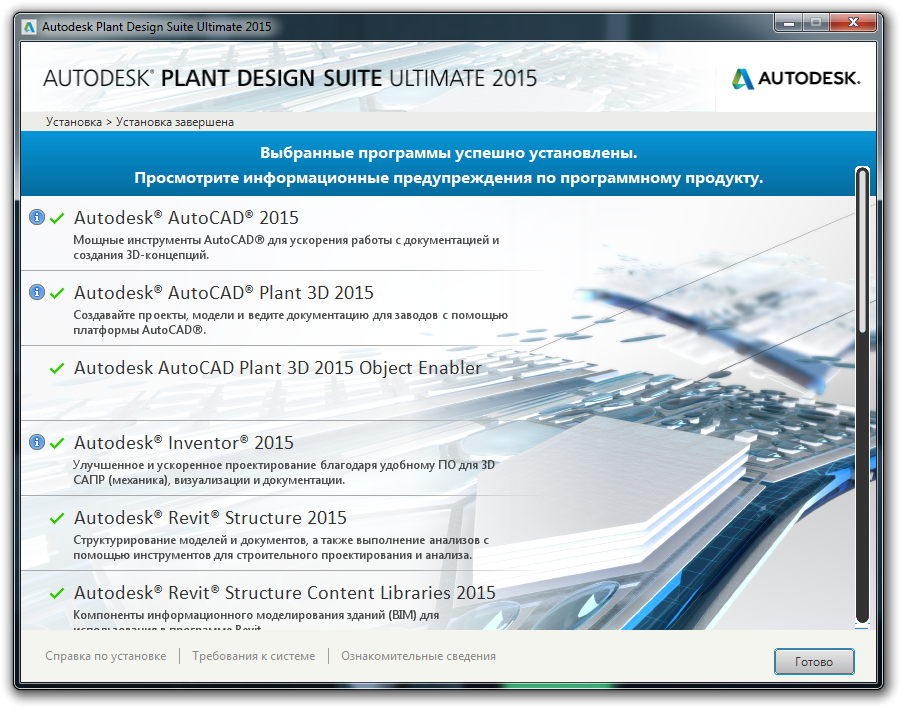Screen dimensions: 901x709
Task: Open the Справка по установке link
Action: coord(106,656)
